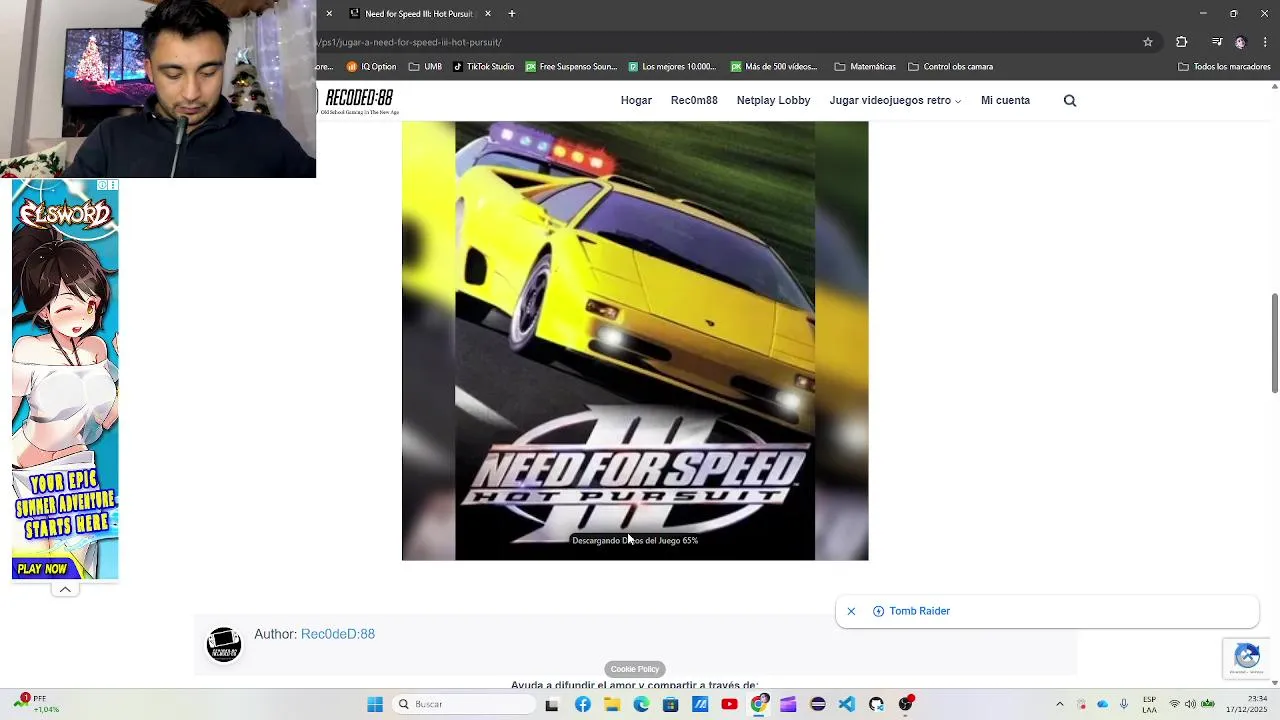Open the Mi cuenta menu item
This screenshot has width=1280, height=720.
coord(1005,100)
